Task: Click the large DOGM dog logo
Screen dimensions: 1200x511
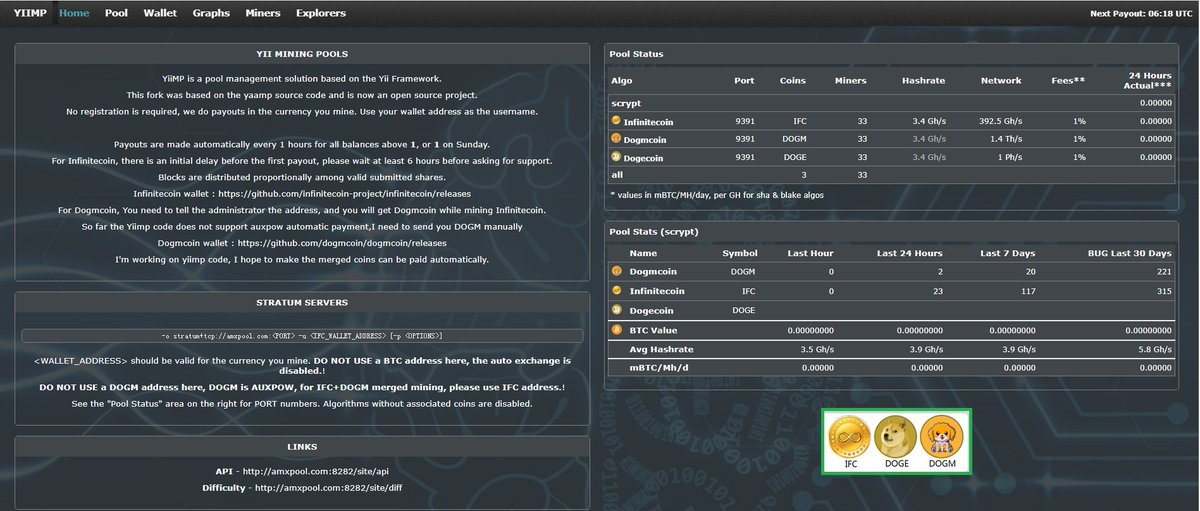Action: pyautogui.click(x=940, y=436)
